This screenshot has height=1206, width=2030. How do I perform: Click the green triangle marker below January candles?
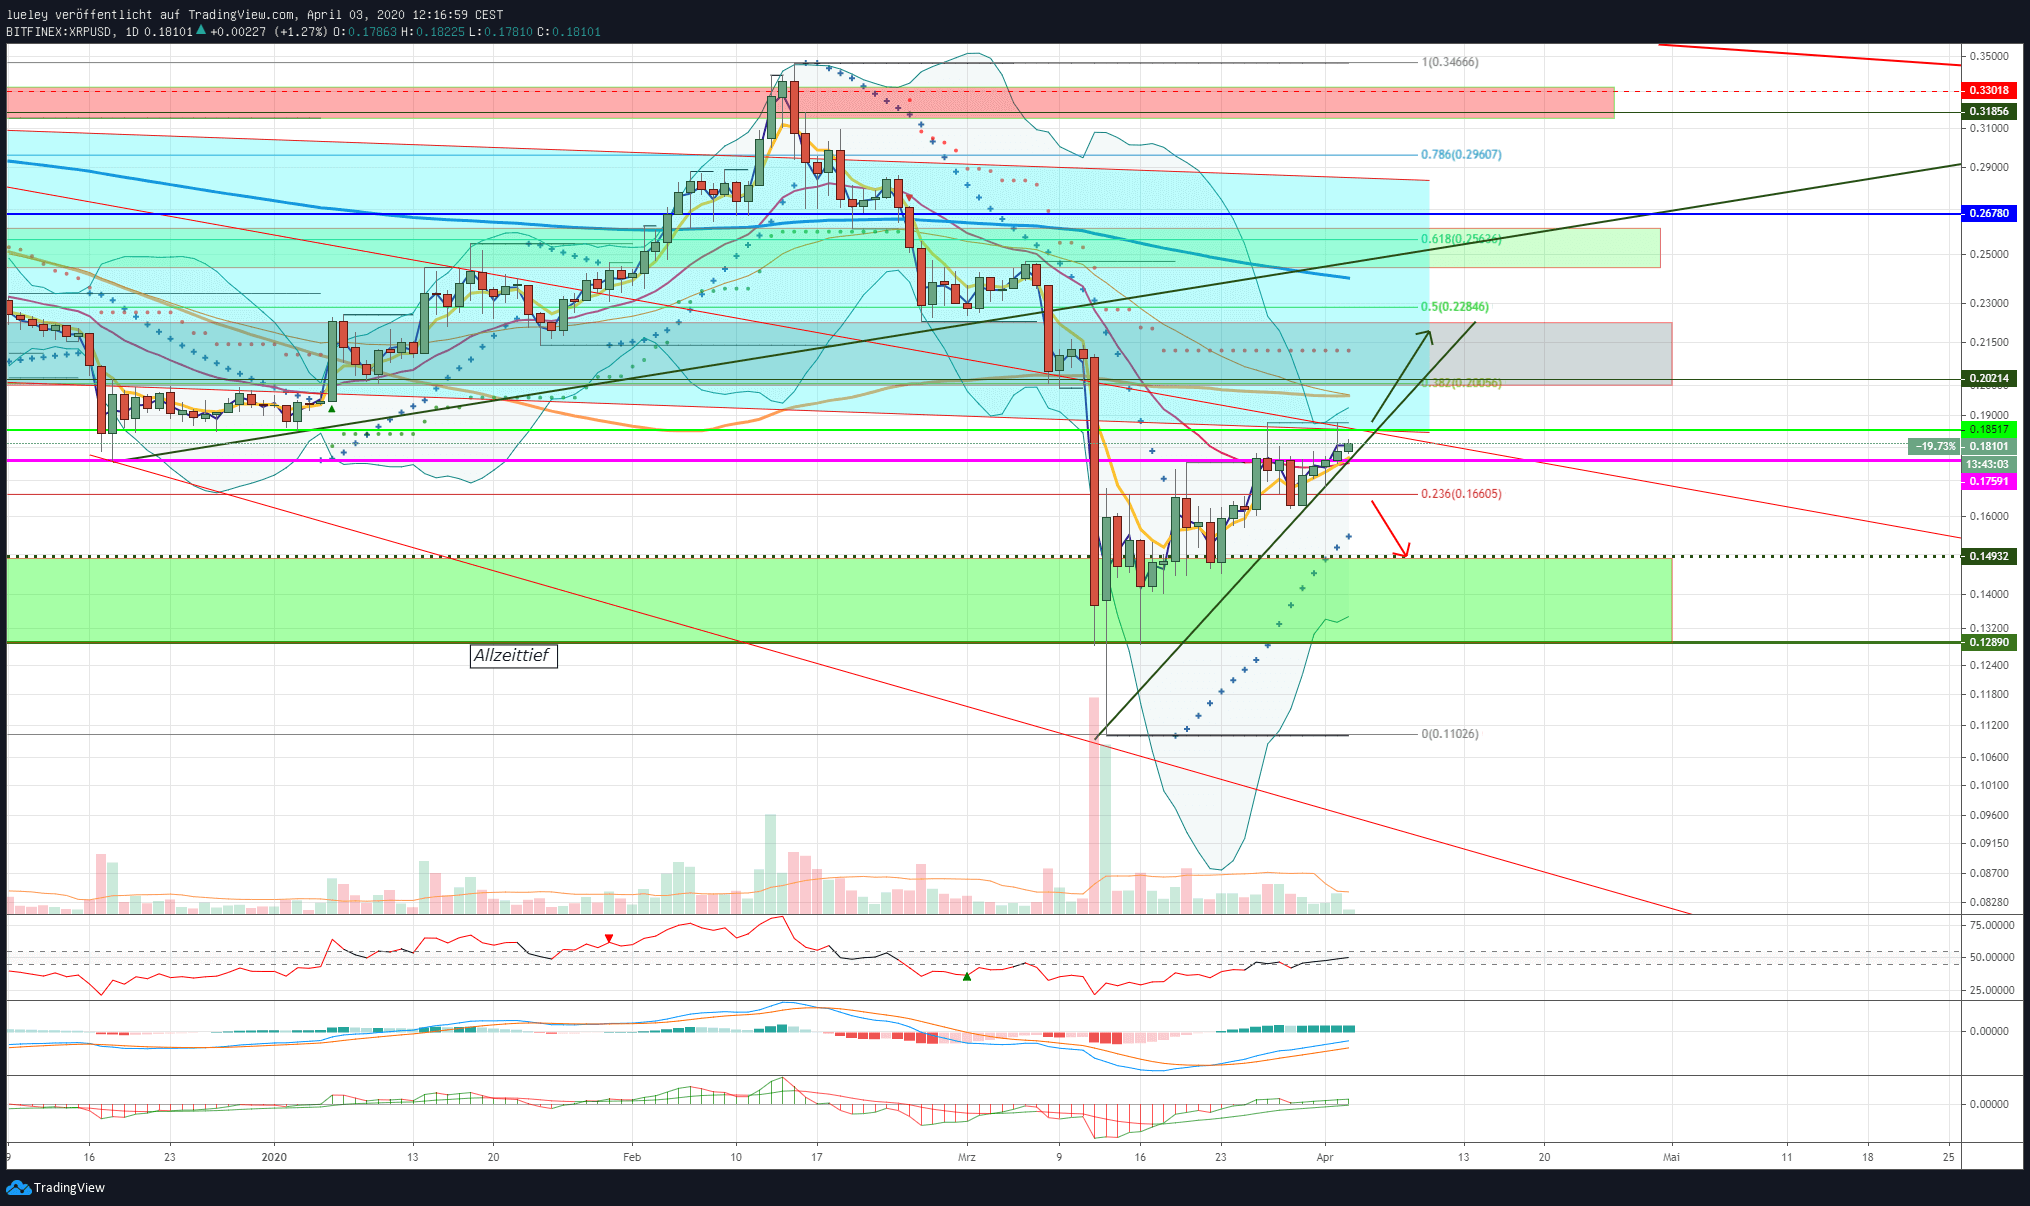click(332, 408)
